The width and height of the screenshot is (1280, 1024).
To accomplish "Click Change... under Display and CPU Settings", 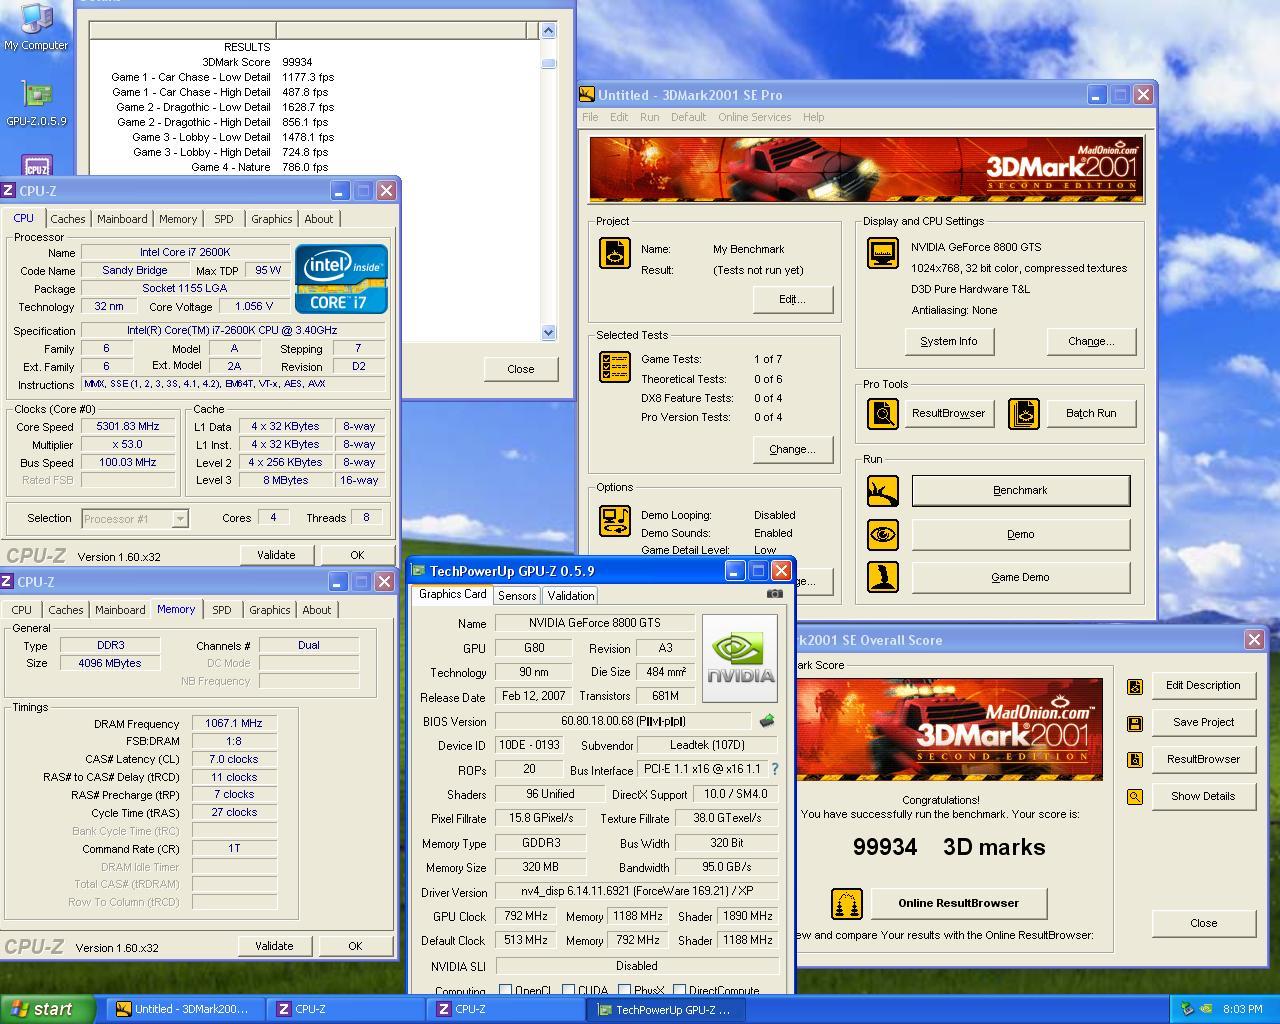I will point(1091,341).
